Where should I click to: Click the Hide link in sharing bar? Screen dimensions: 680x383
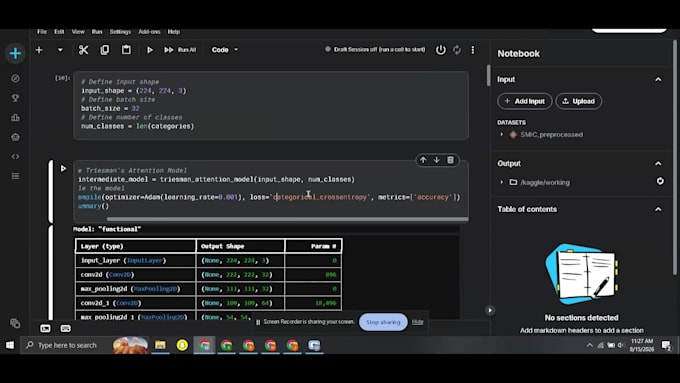click(x=417, y=322)
